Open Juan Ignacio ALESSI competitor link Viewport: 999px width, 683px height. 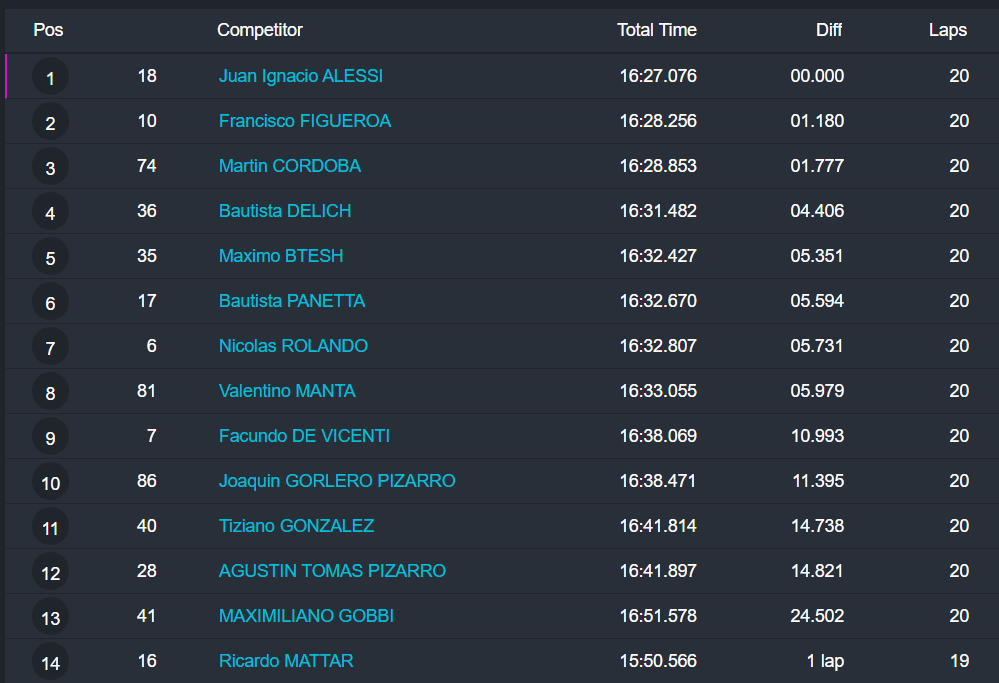pos(300,76)
